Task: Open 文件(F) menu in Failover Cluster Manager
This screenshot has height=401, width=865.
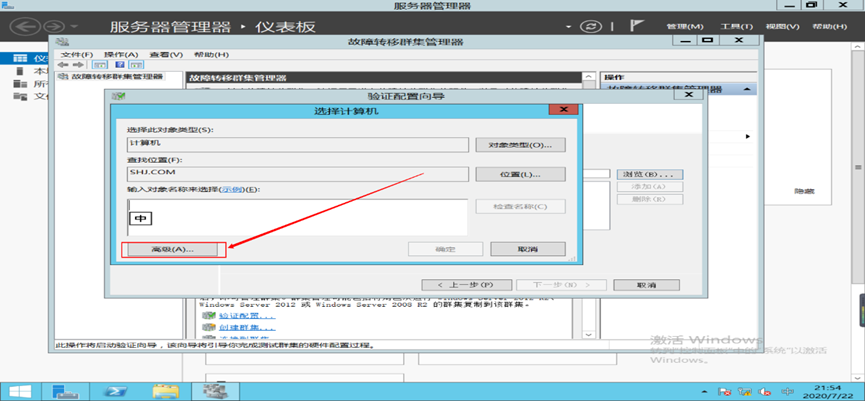Action: (x=77, y=55)
